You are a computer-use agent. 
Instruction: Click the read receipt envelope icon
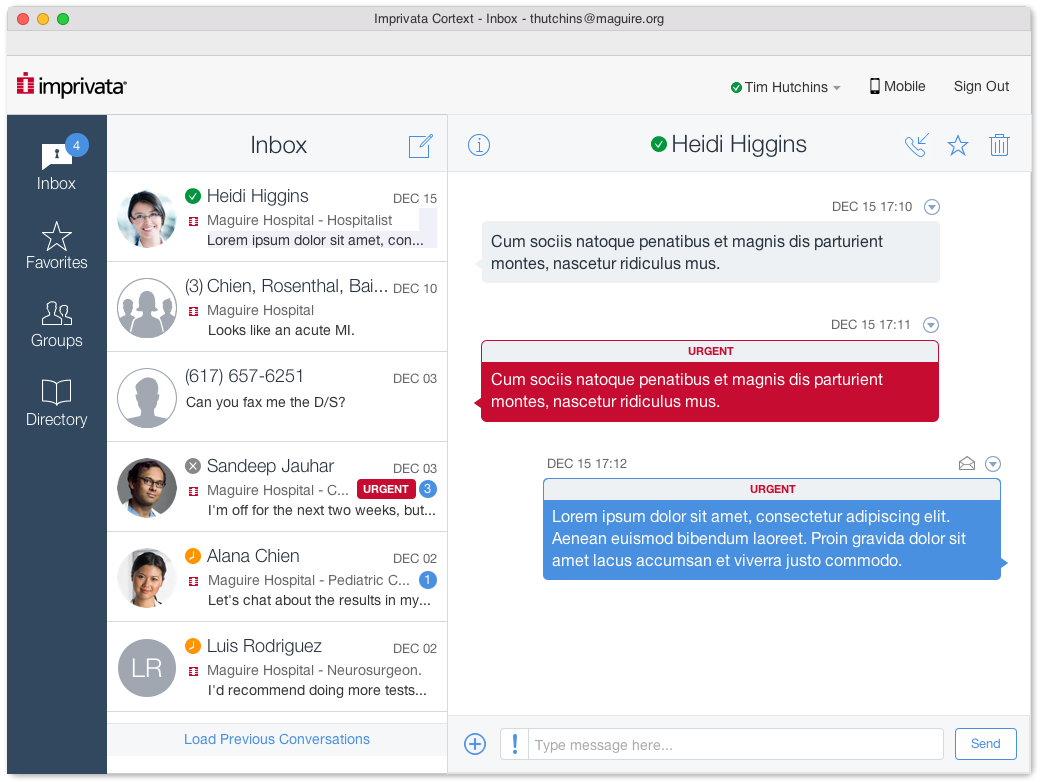point(966,464)
